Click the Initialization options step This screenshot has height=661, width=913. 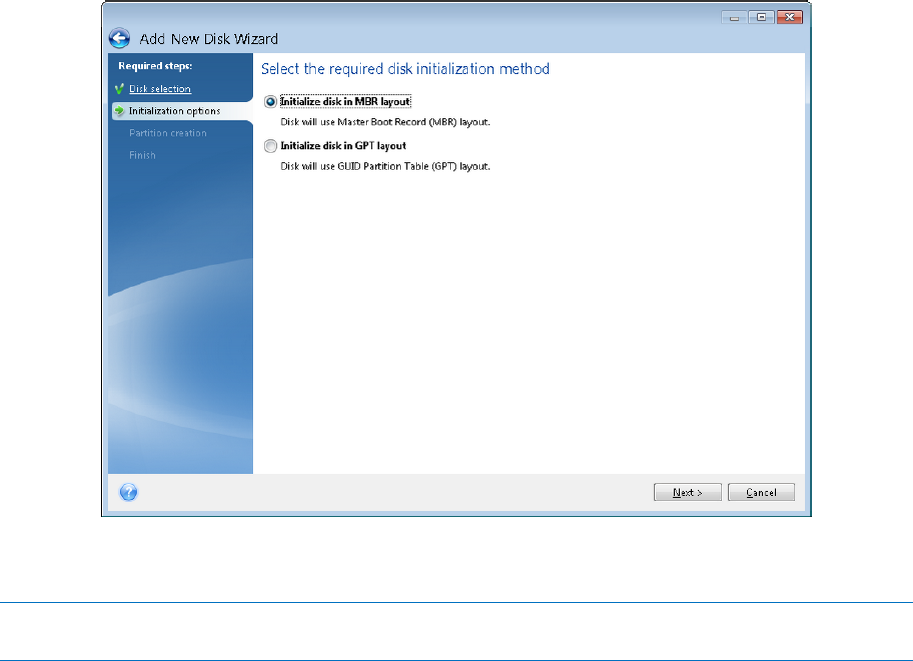click(175, 111)
